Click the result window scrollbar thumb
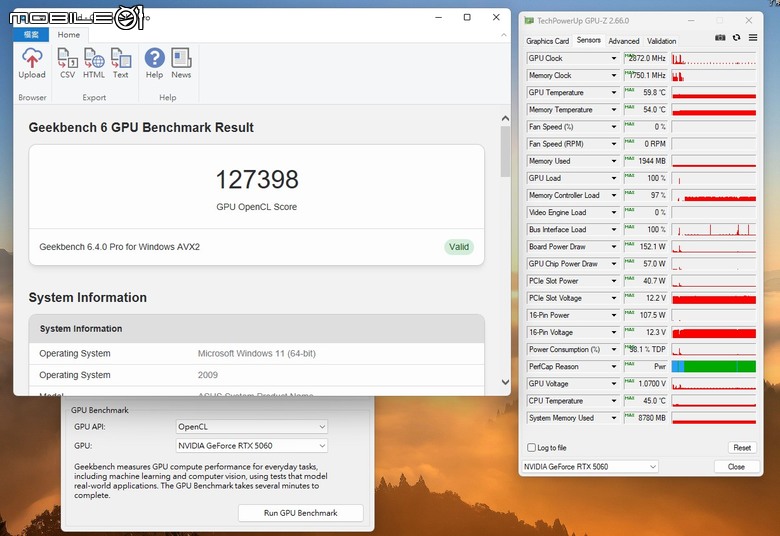Image resolution: width=780 pixels, height=536 pixels. point(505,151)
